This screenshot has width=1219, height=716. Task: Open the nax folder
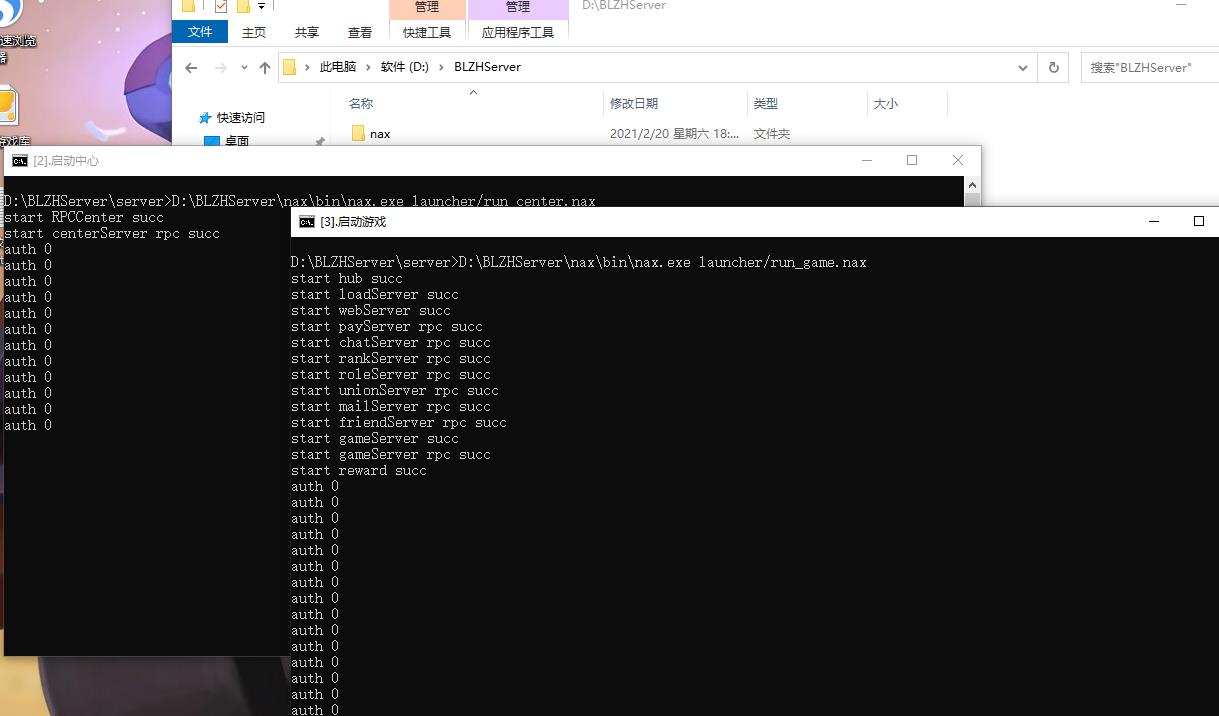[379, 134]
